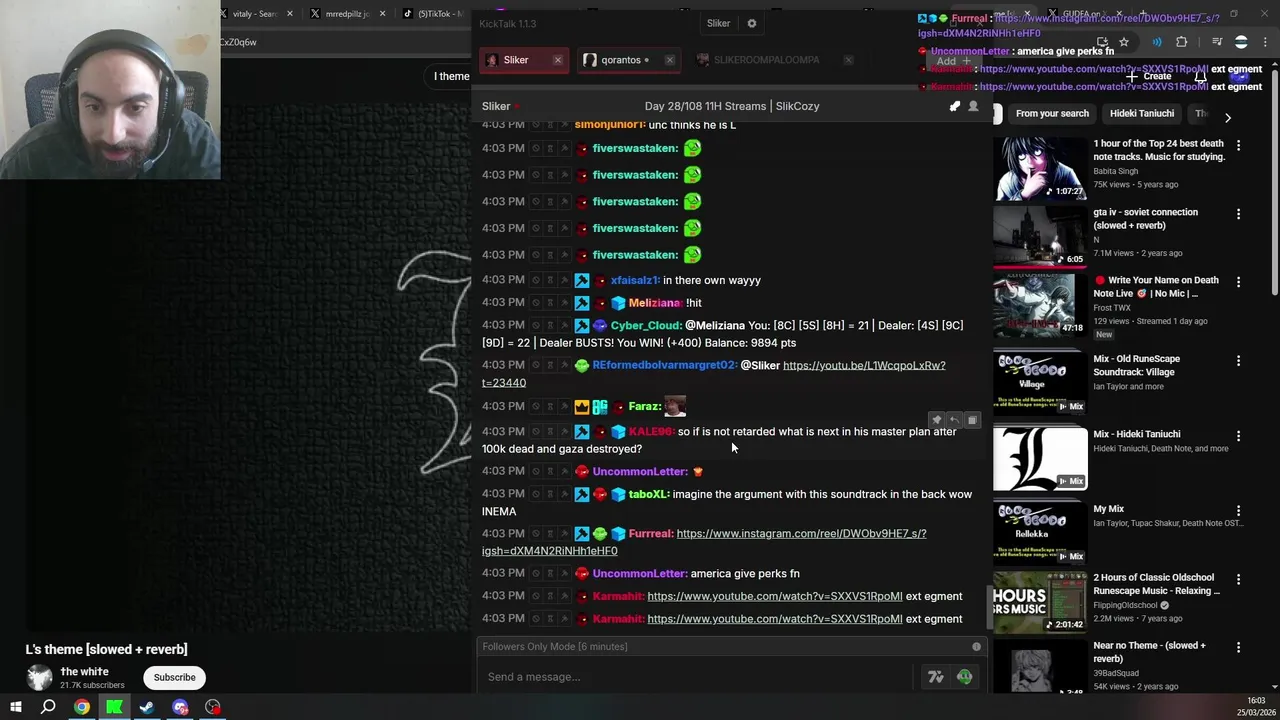Timeout hourglass icon on Furrreal's message
This screenshot has width=1280, height=720.
click(x=550, y=534)
